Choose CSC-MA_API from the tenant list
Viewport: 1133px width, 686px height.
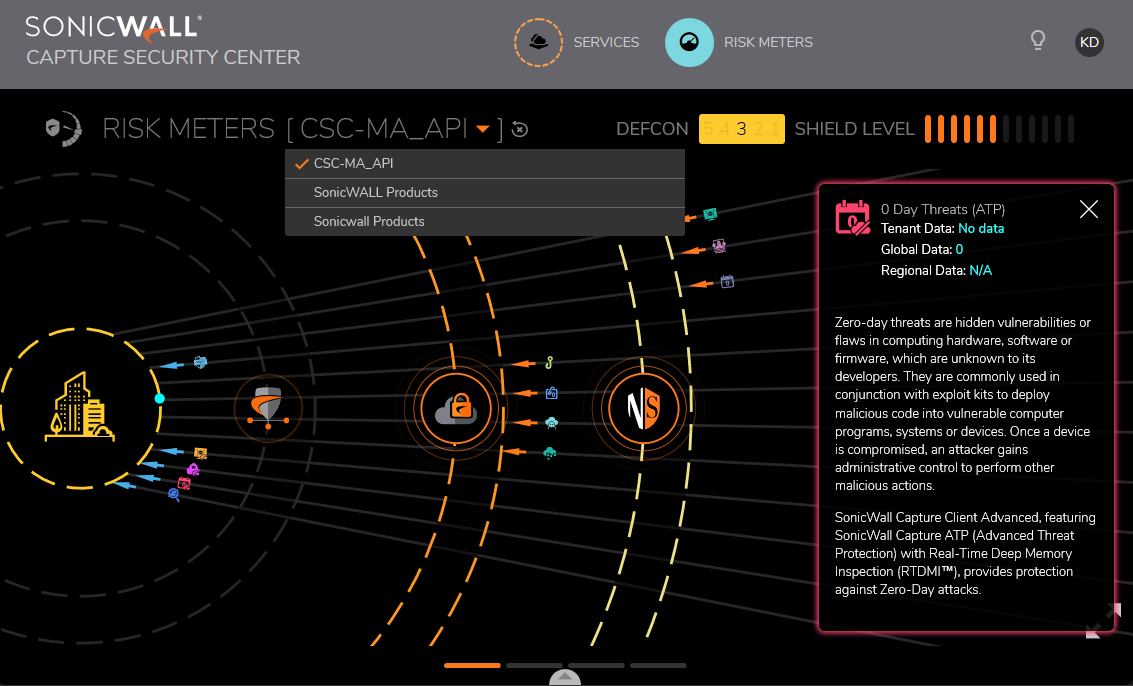tap(485, 163)
